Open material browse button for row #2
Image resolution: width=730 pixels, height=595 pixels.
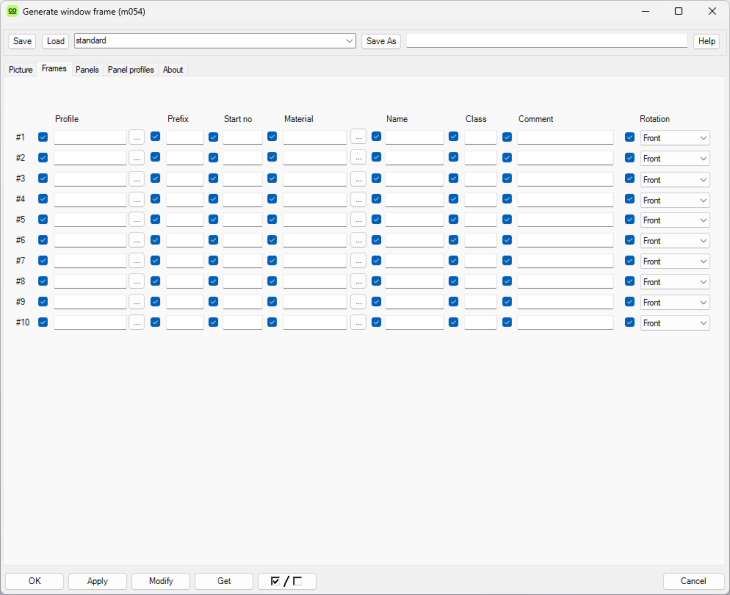[x=358, y=158]
